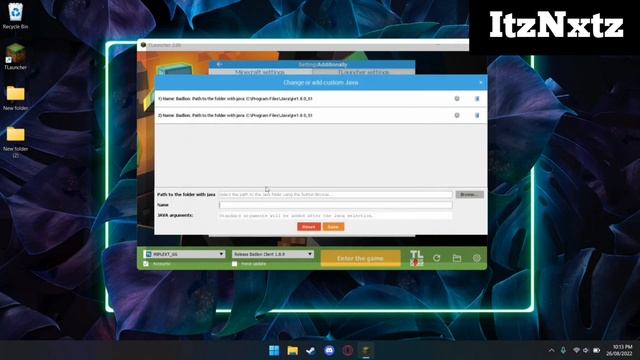The width and height of the screenshot is (640, 360).
Task: Close the Change or add custom Java dialog
Action: [x=481, y=82]
